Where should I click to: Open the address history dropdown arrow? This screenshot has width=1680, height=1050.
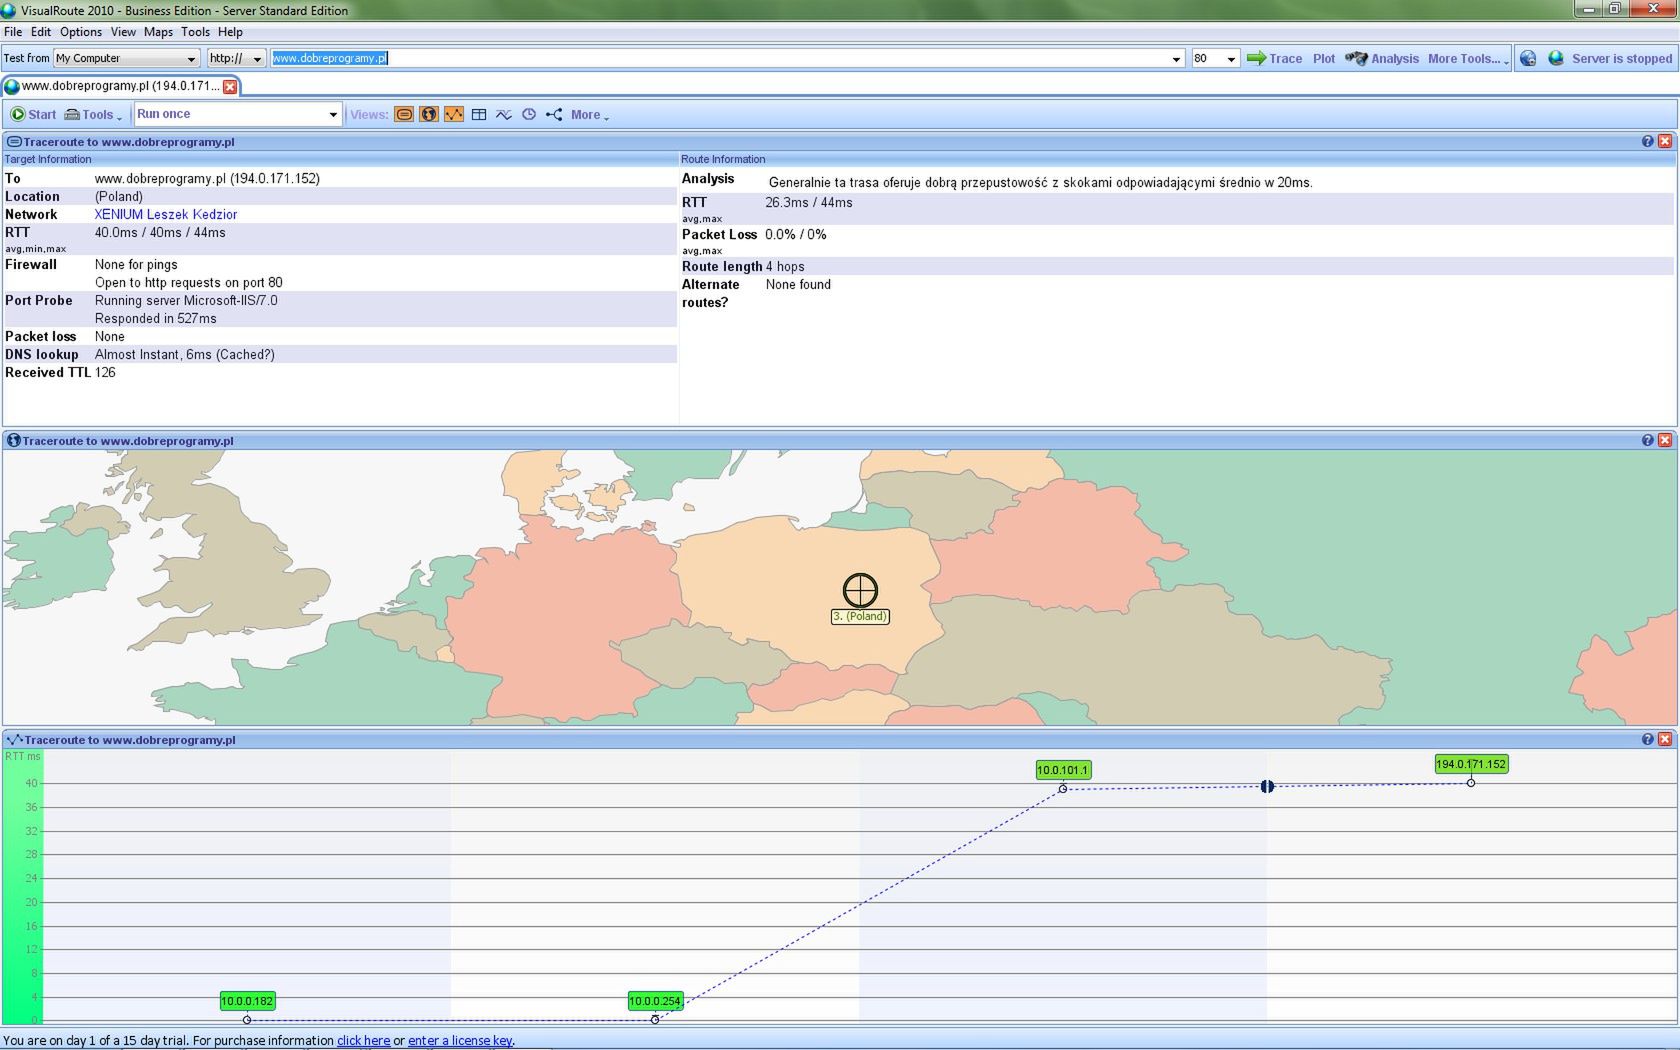1176,59
